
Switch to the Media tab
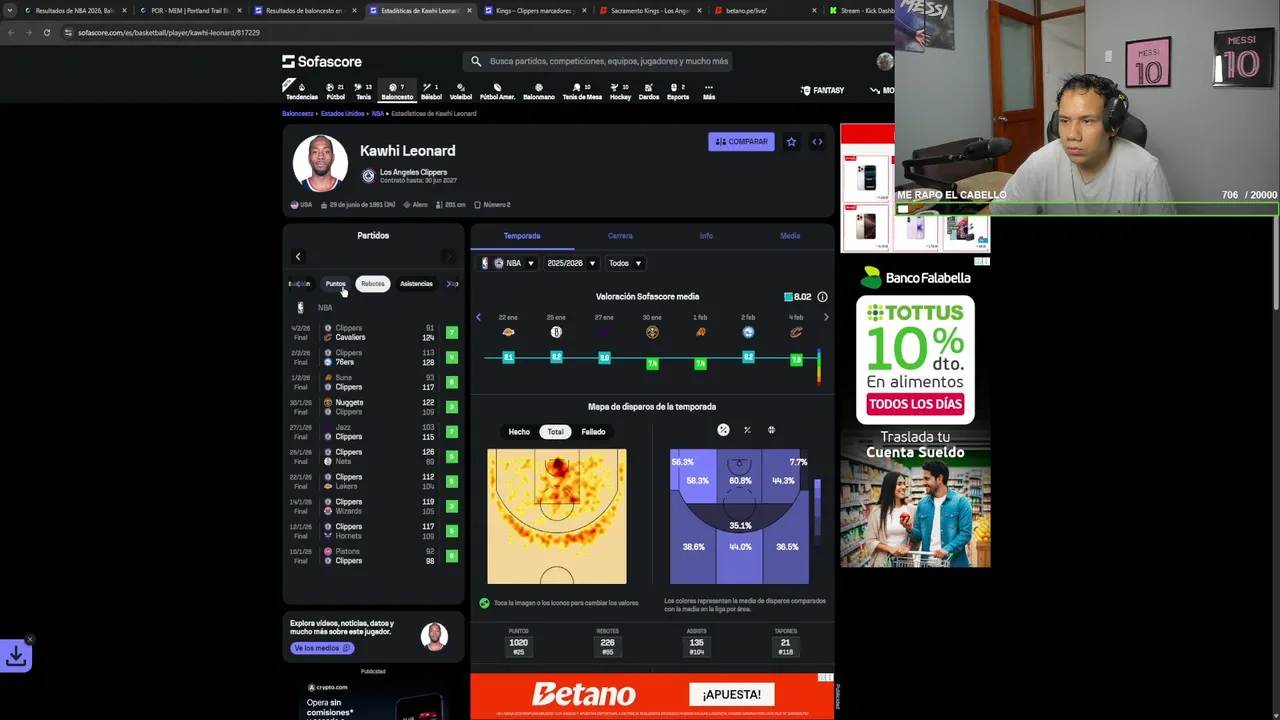[x=790, y=236]
